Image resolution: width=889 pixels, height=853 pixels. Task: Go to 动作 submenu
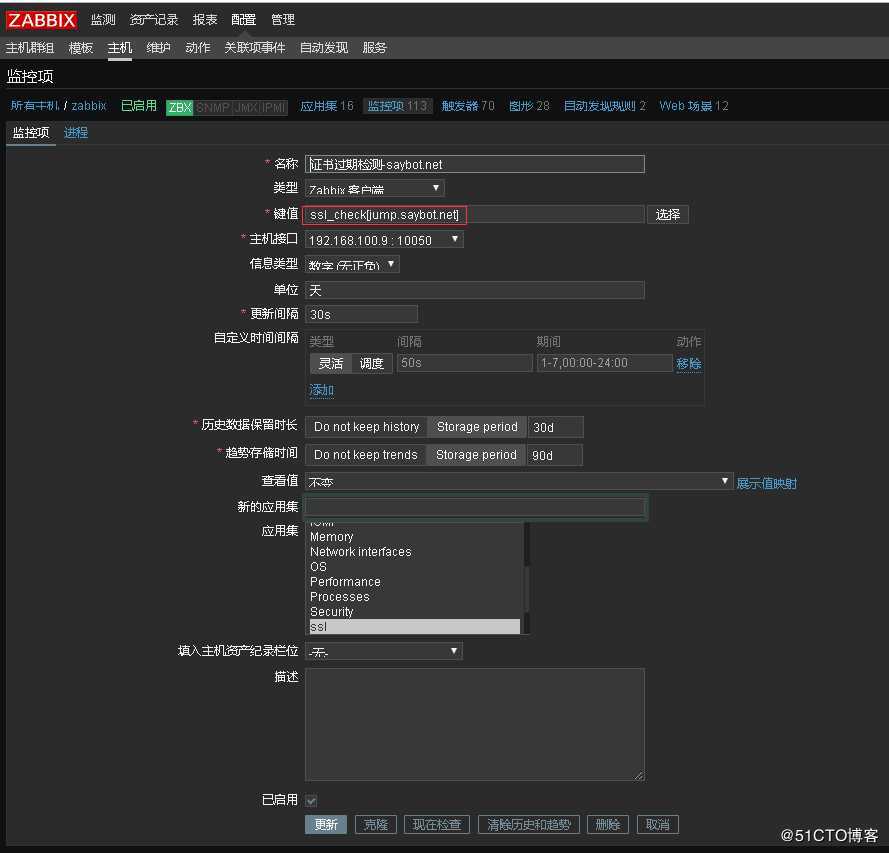[197, 48]
